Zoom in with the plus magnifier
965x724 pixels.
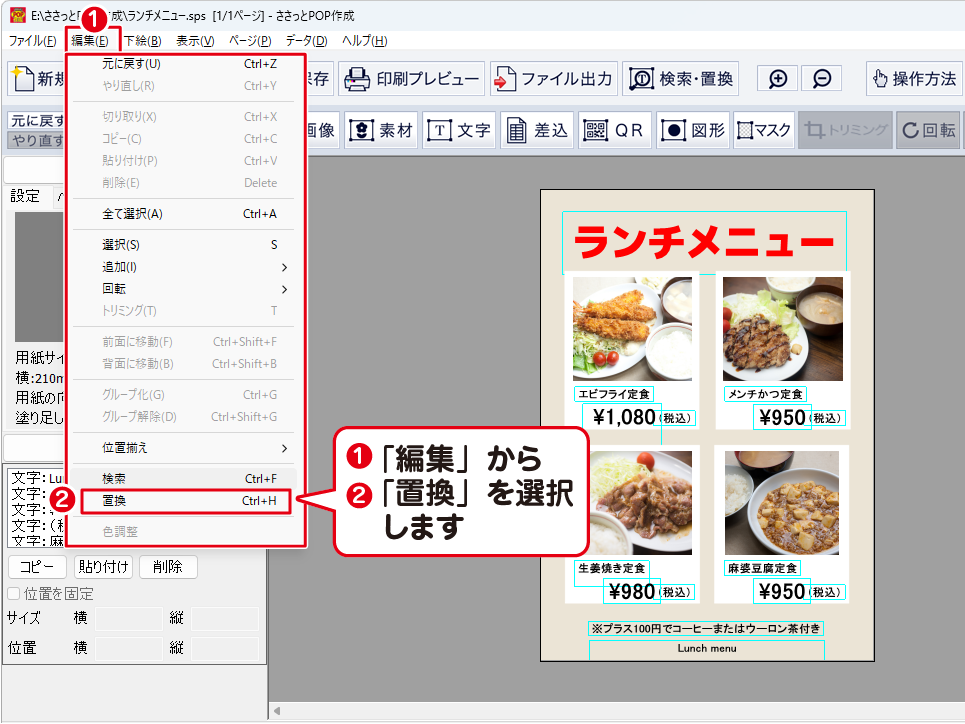[x=777, y=79]
